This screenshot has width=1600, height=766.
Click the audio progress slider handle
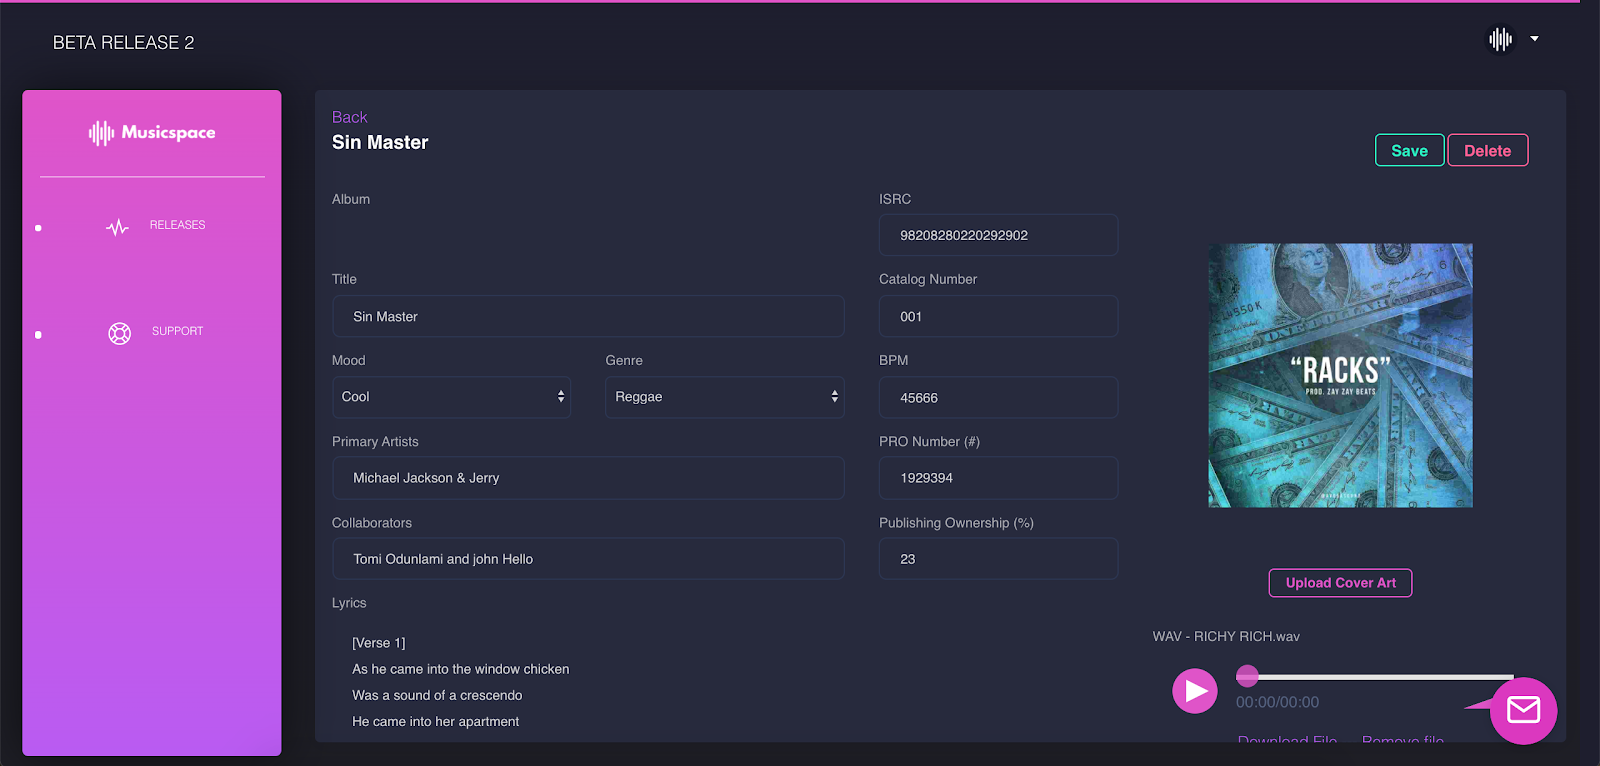pos(1247,676)
